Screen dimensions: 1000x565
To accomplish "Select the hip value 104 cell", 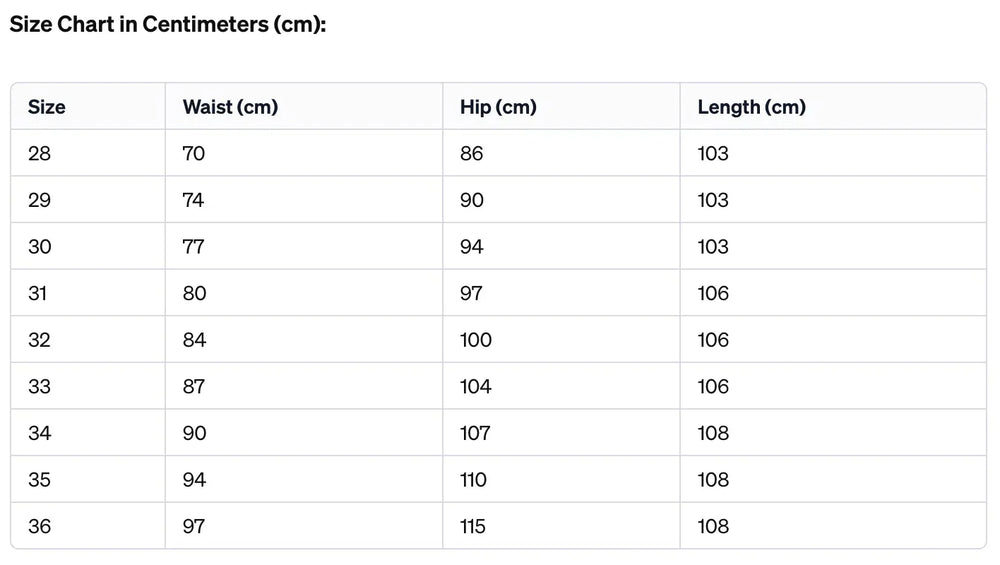I will pos(476,387).
